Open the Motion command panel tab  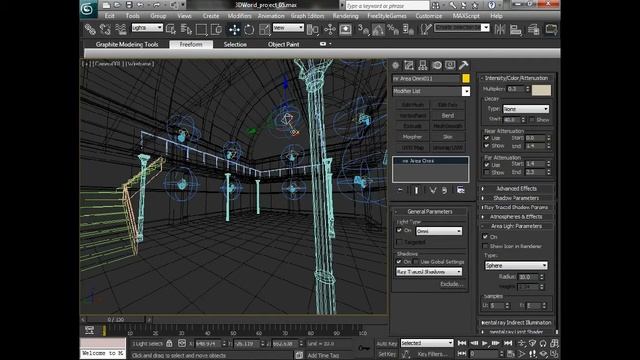pos(437,65)
